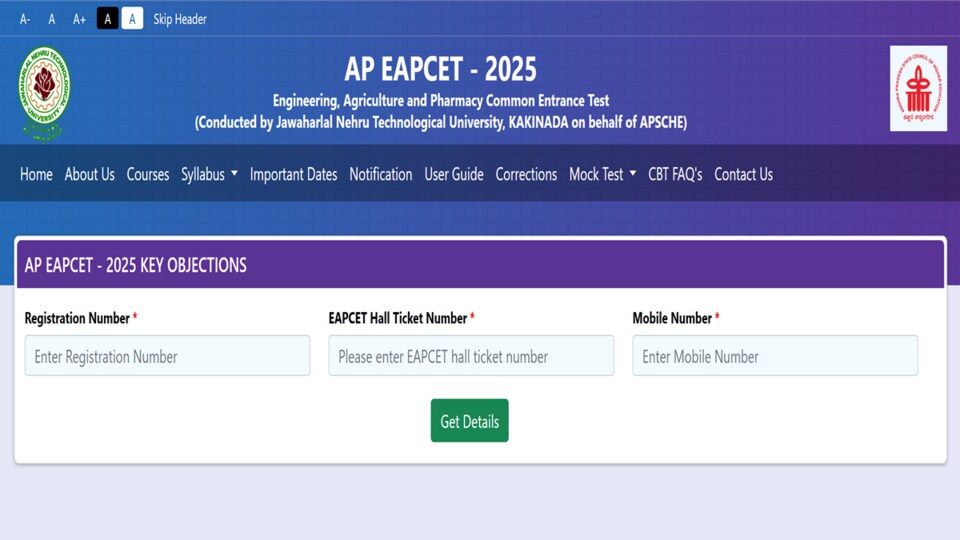Click the APSCHE council logo
The image size is (960, 540).
[x=918, y=88]
